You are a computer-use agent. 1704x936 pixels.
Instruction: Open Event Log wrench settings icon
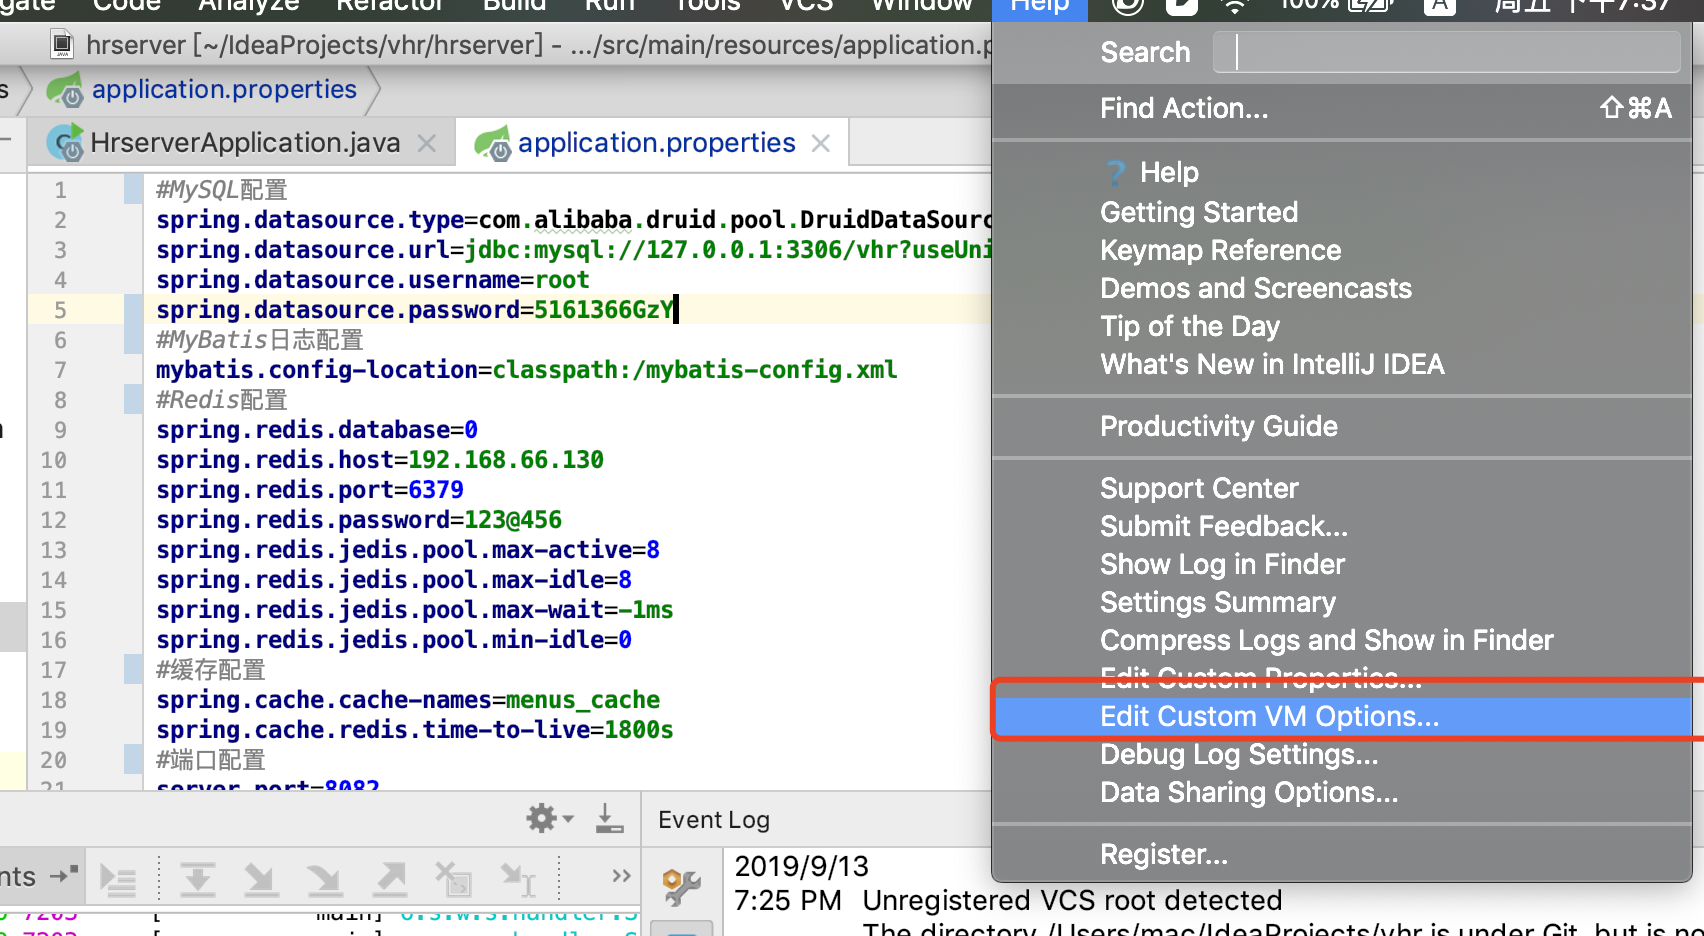click(682, 887)
